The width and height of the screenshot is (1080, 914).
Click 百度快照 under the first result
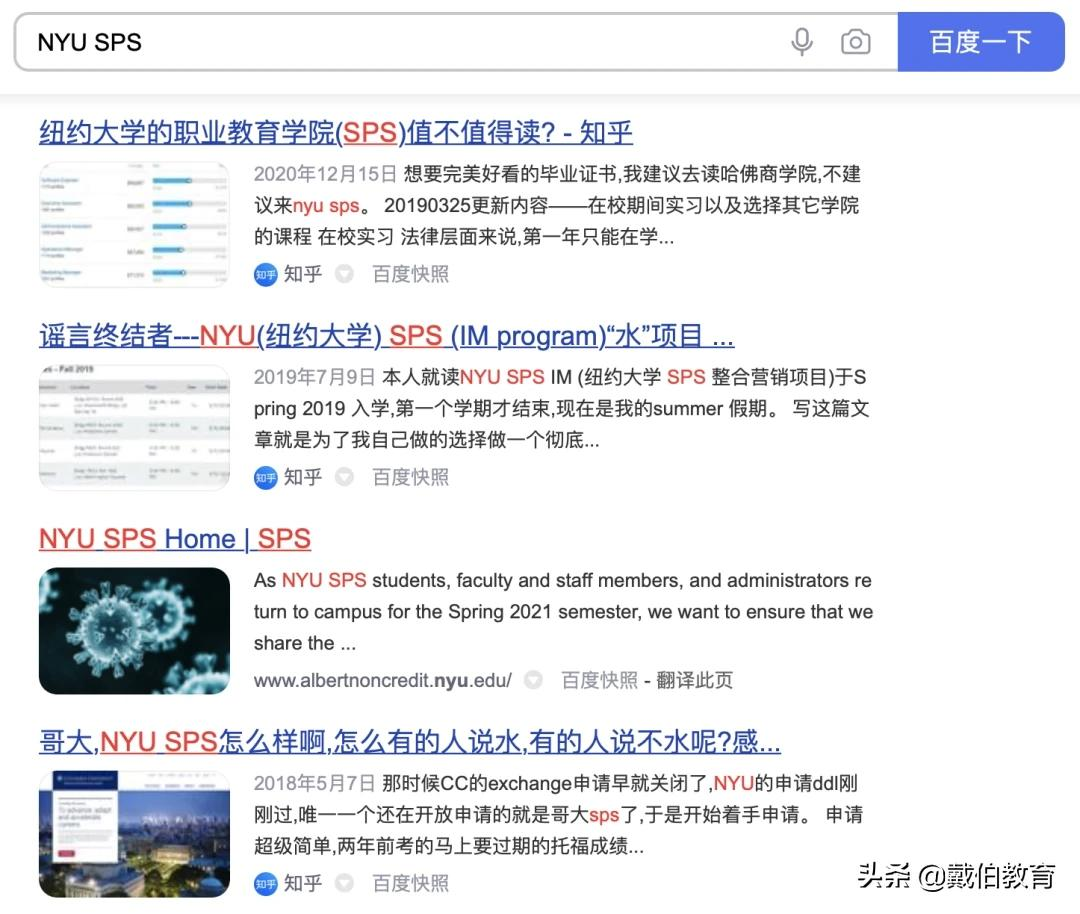[410, 273]
